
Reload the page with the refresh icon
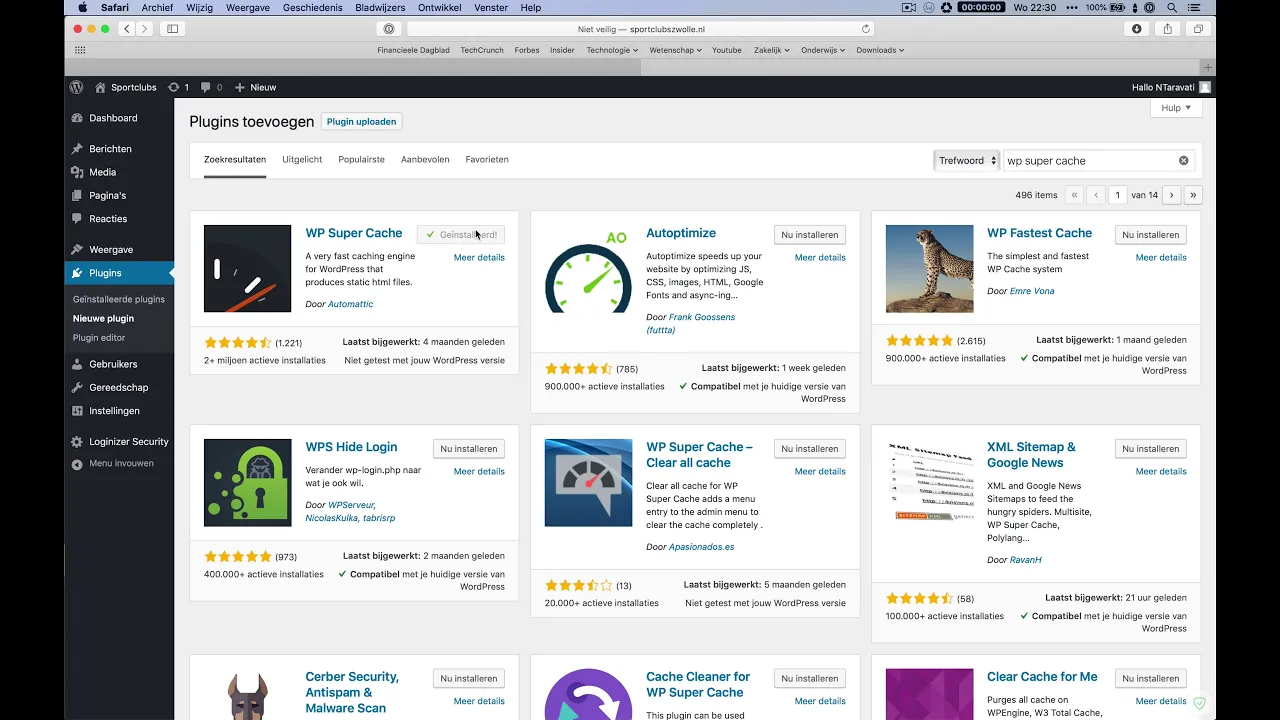point(866,29)
